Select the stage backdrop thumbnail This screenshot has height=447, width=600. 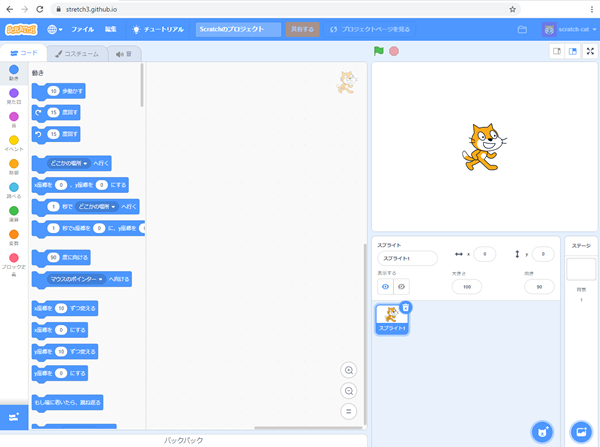click(581, 269)
